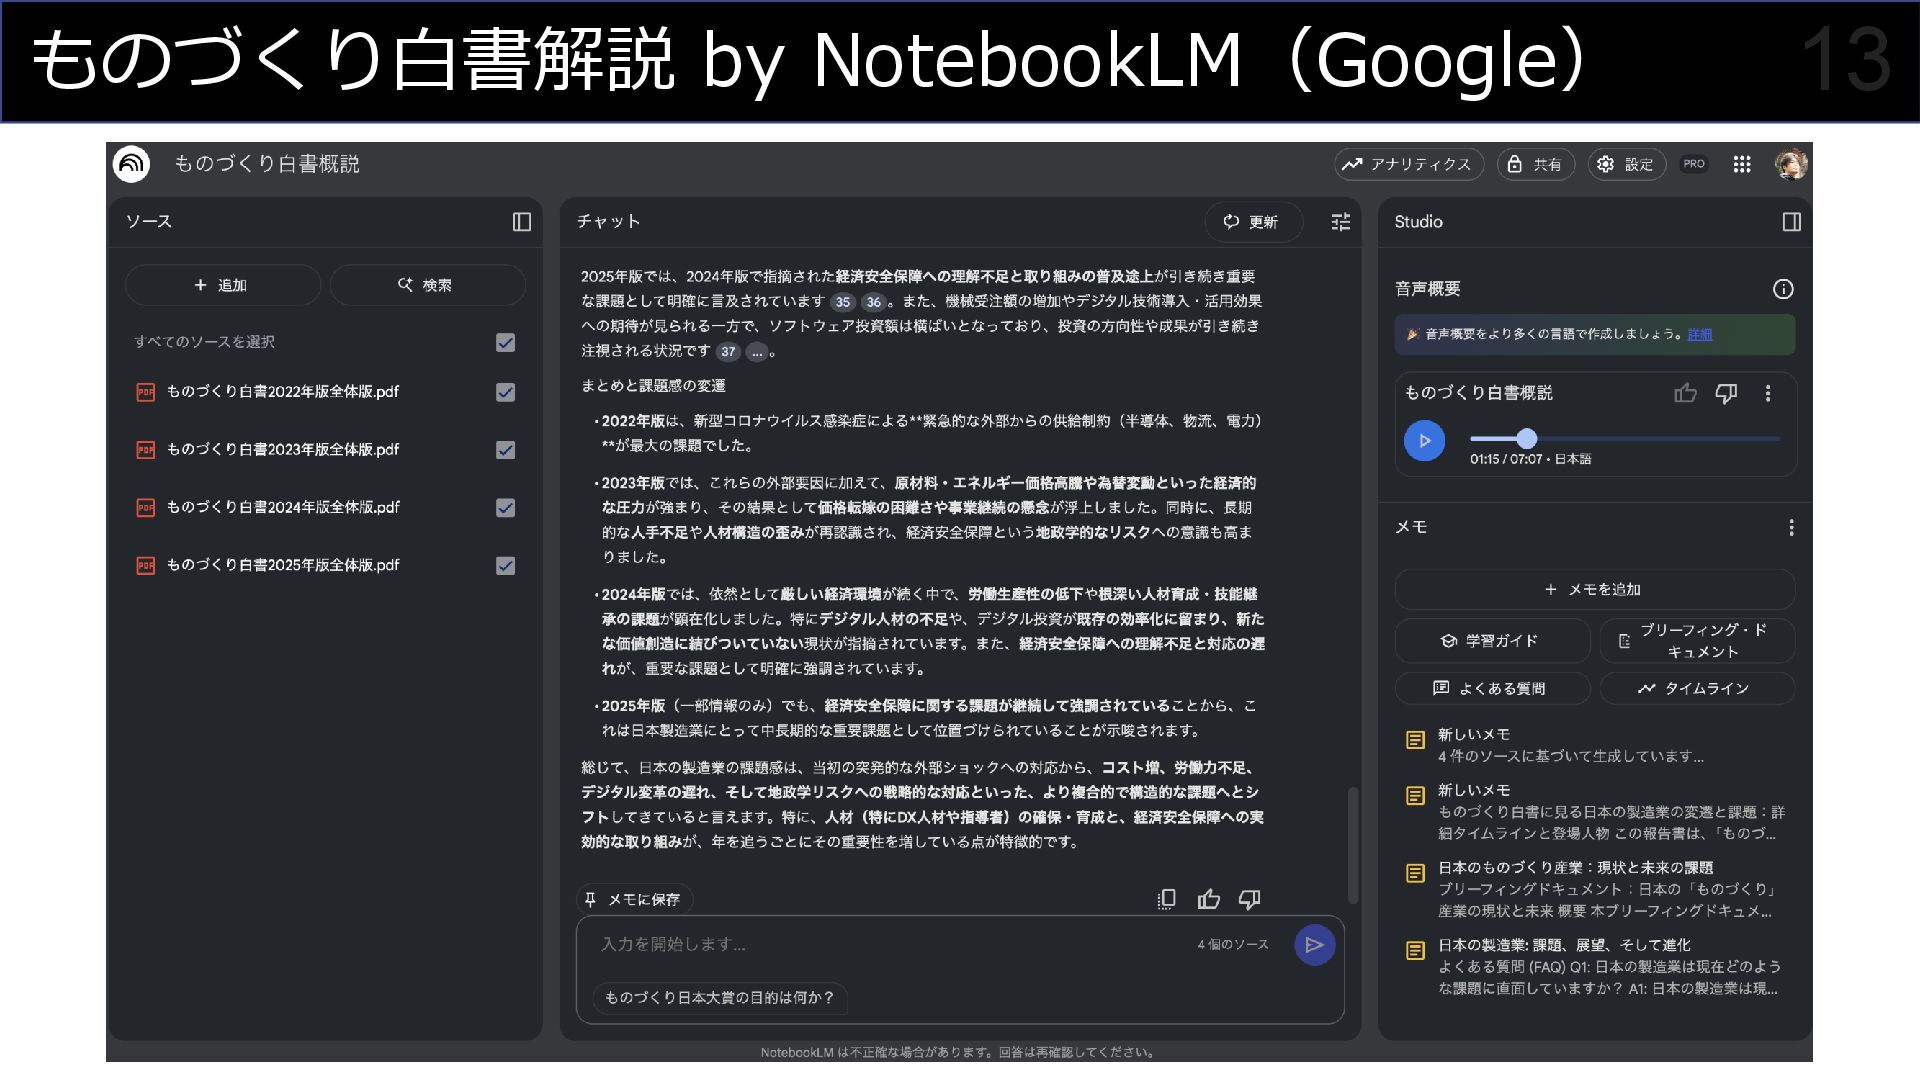
Task: Open citation number 36
Action: [x=874, y=302]
